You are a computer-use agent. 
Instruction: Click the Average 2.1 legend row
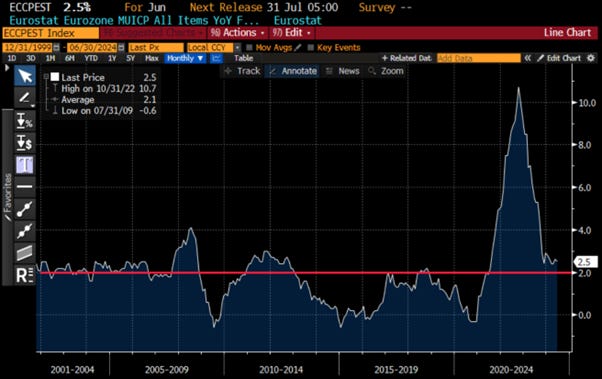104,100
